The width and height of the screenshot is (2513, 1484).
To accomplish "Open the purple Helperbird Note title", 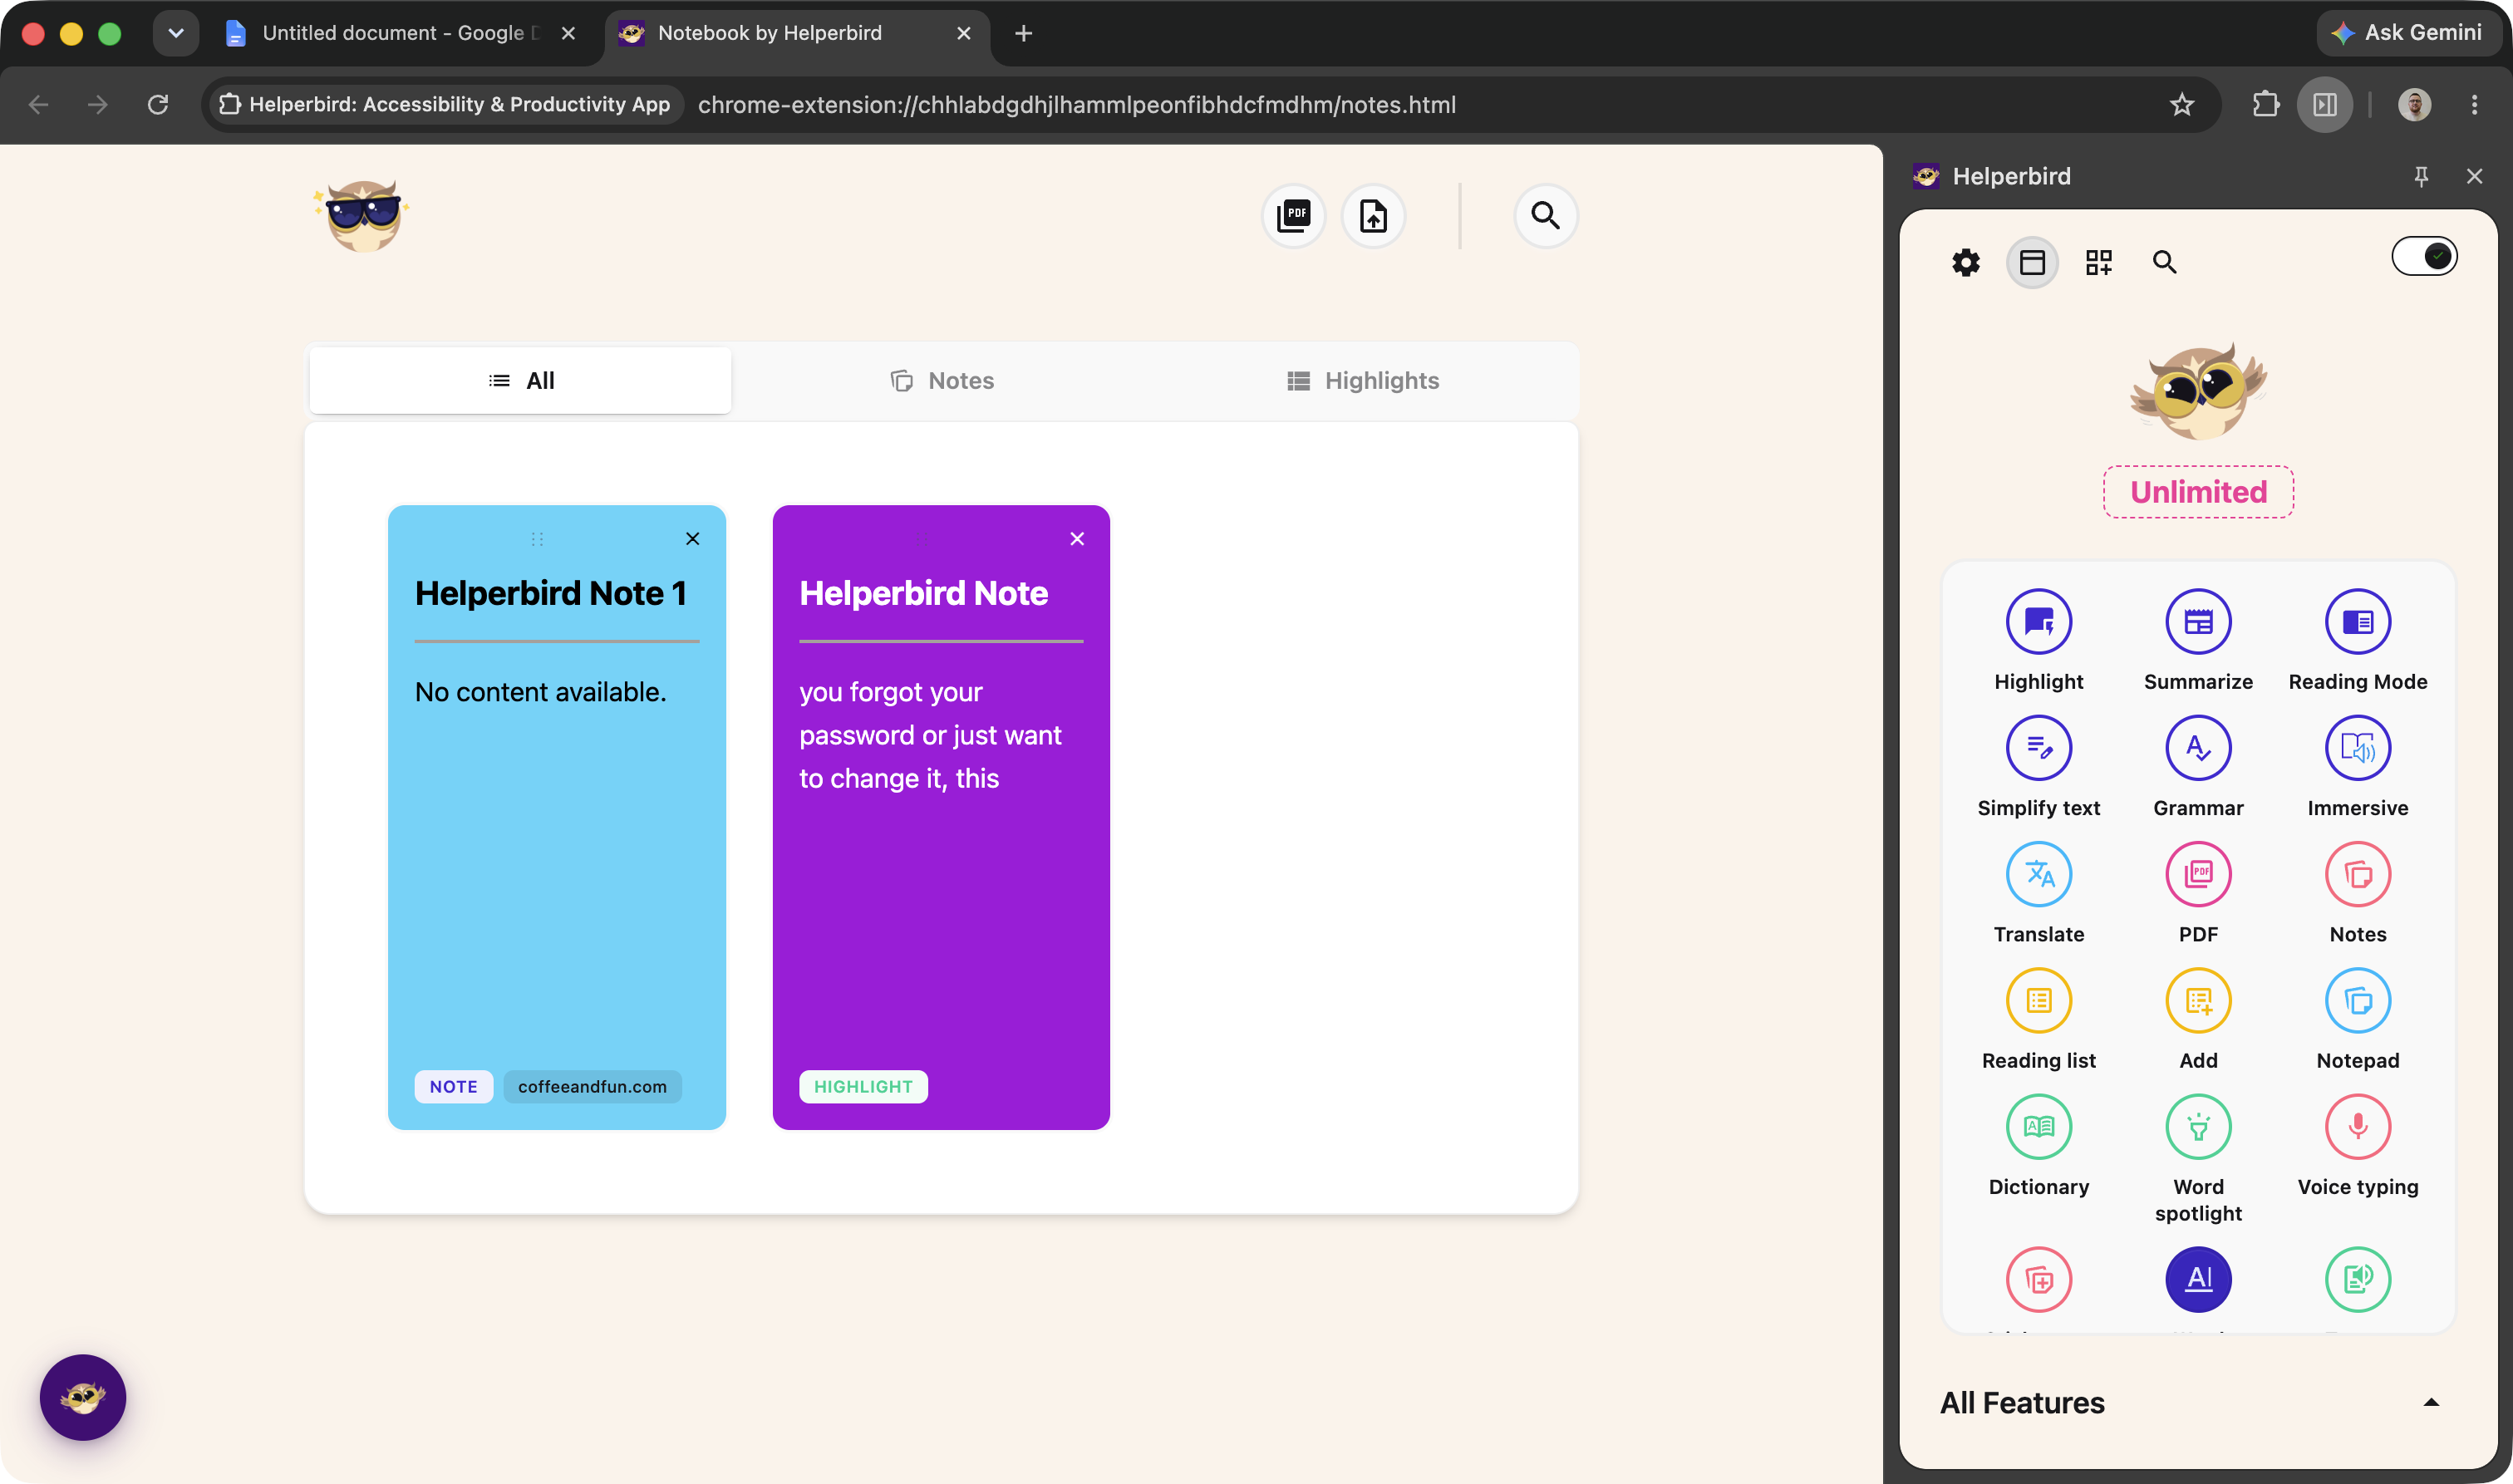I will [x=923, y=593].
